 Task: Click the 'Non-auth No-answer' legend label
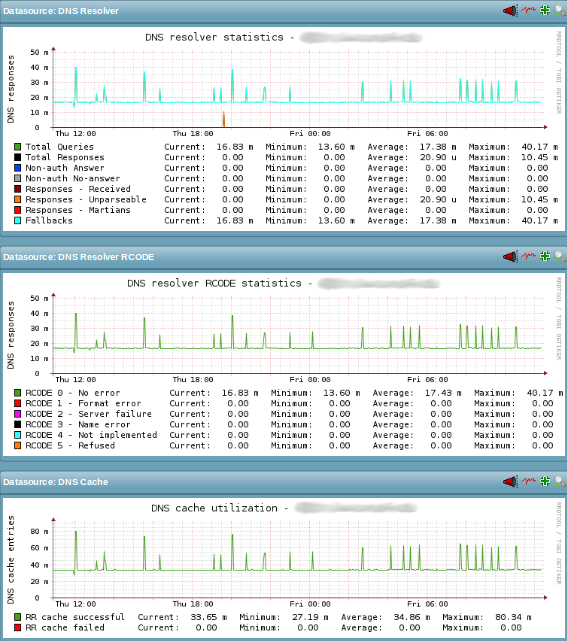point(73,179)
